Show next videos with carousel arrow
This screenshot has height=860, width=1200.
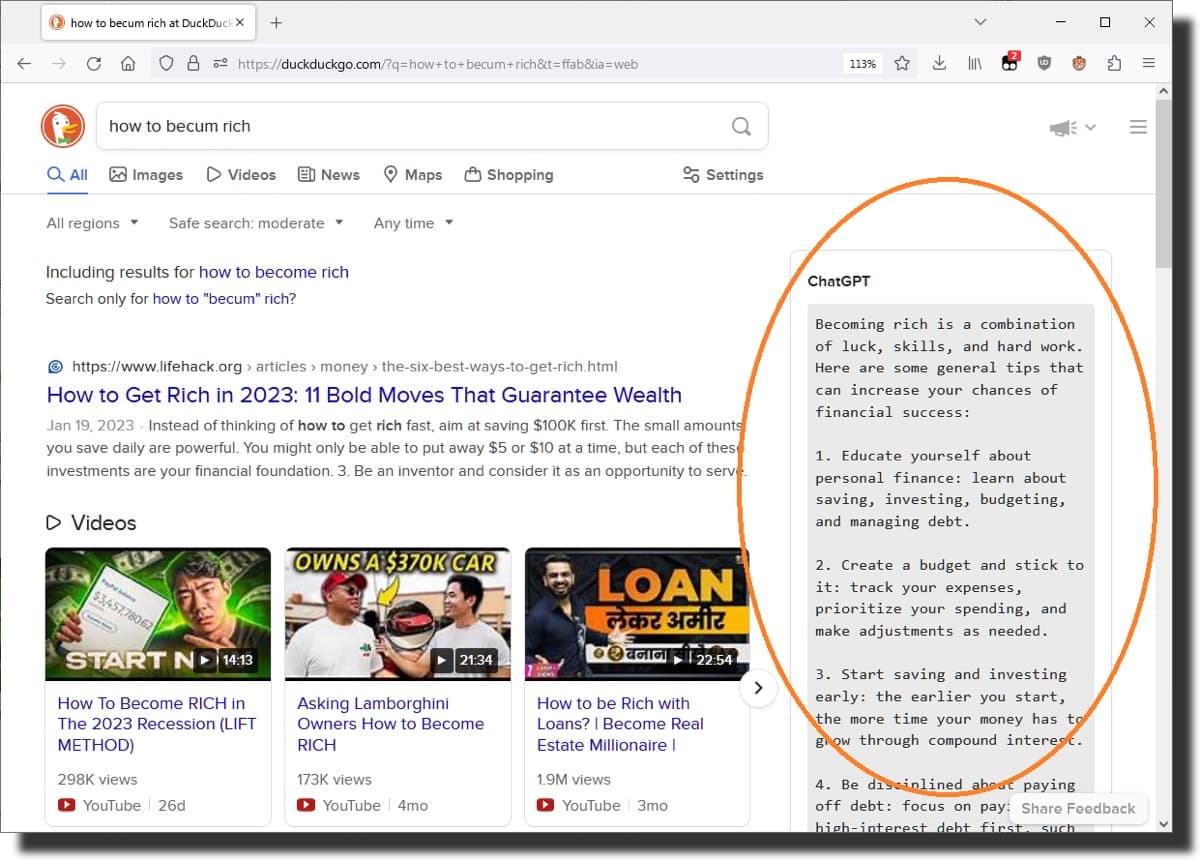click(758, 688)
